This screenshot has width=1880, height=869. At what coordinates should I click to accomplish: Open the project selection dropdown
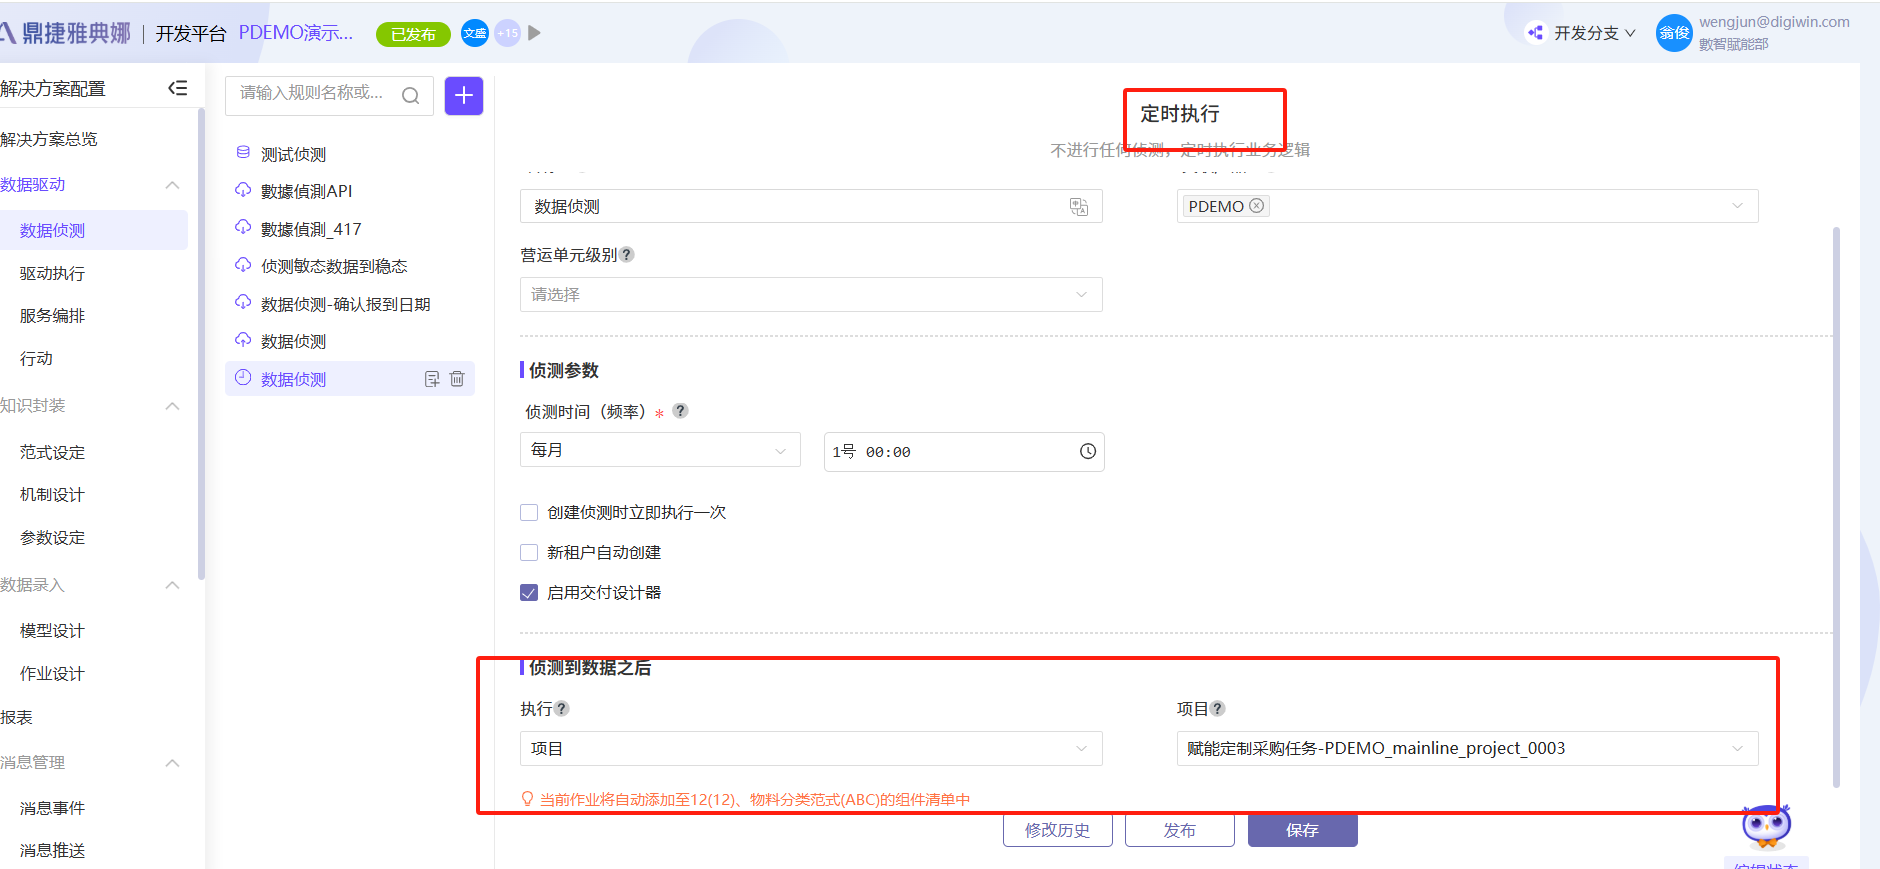pyautogui.click(x=1467, y=748)
